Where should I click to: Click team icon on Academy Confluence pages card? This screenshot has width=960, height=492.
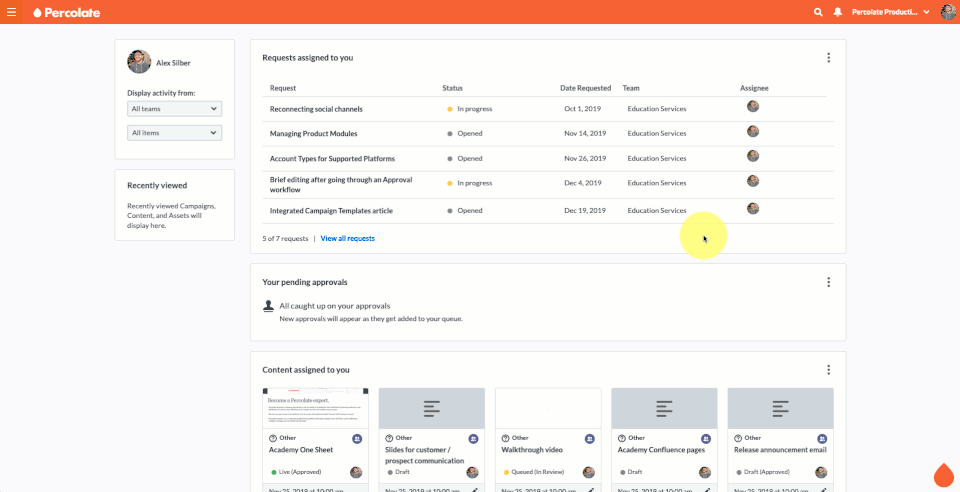706,439
